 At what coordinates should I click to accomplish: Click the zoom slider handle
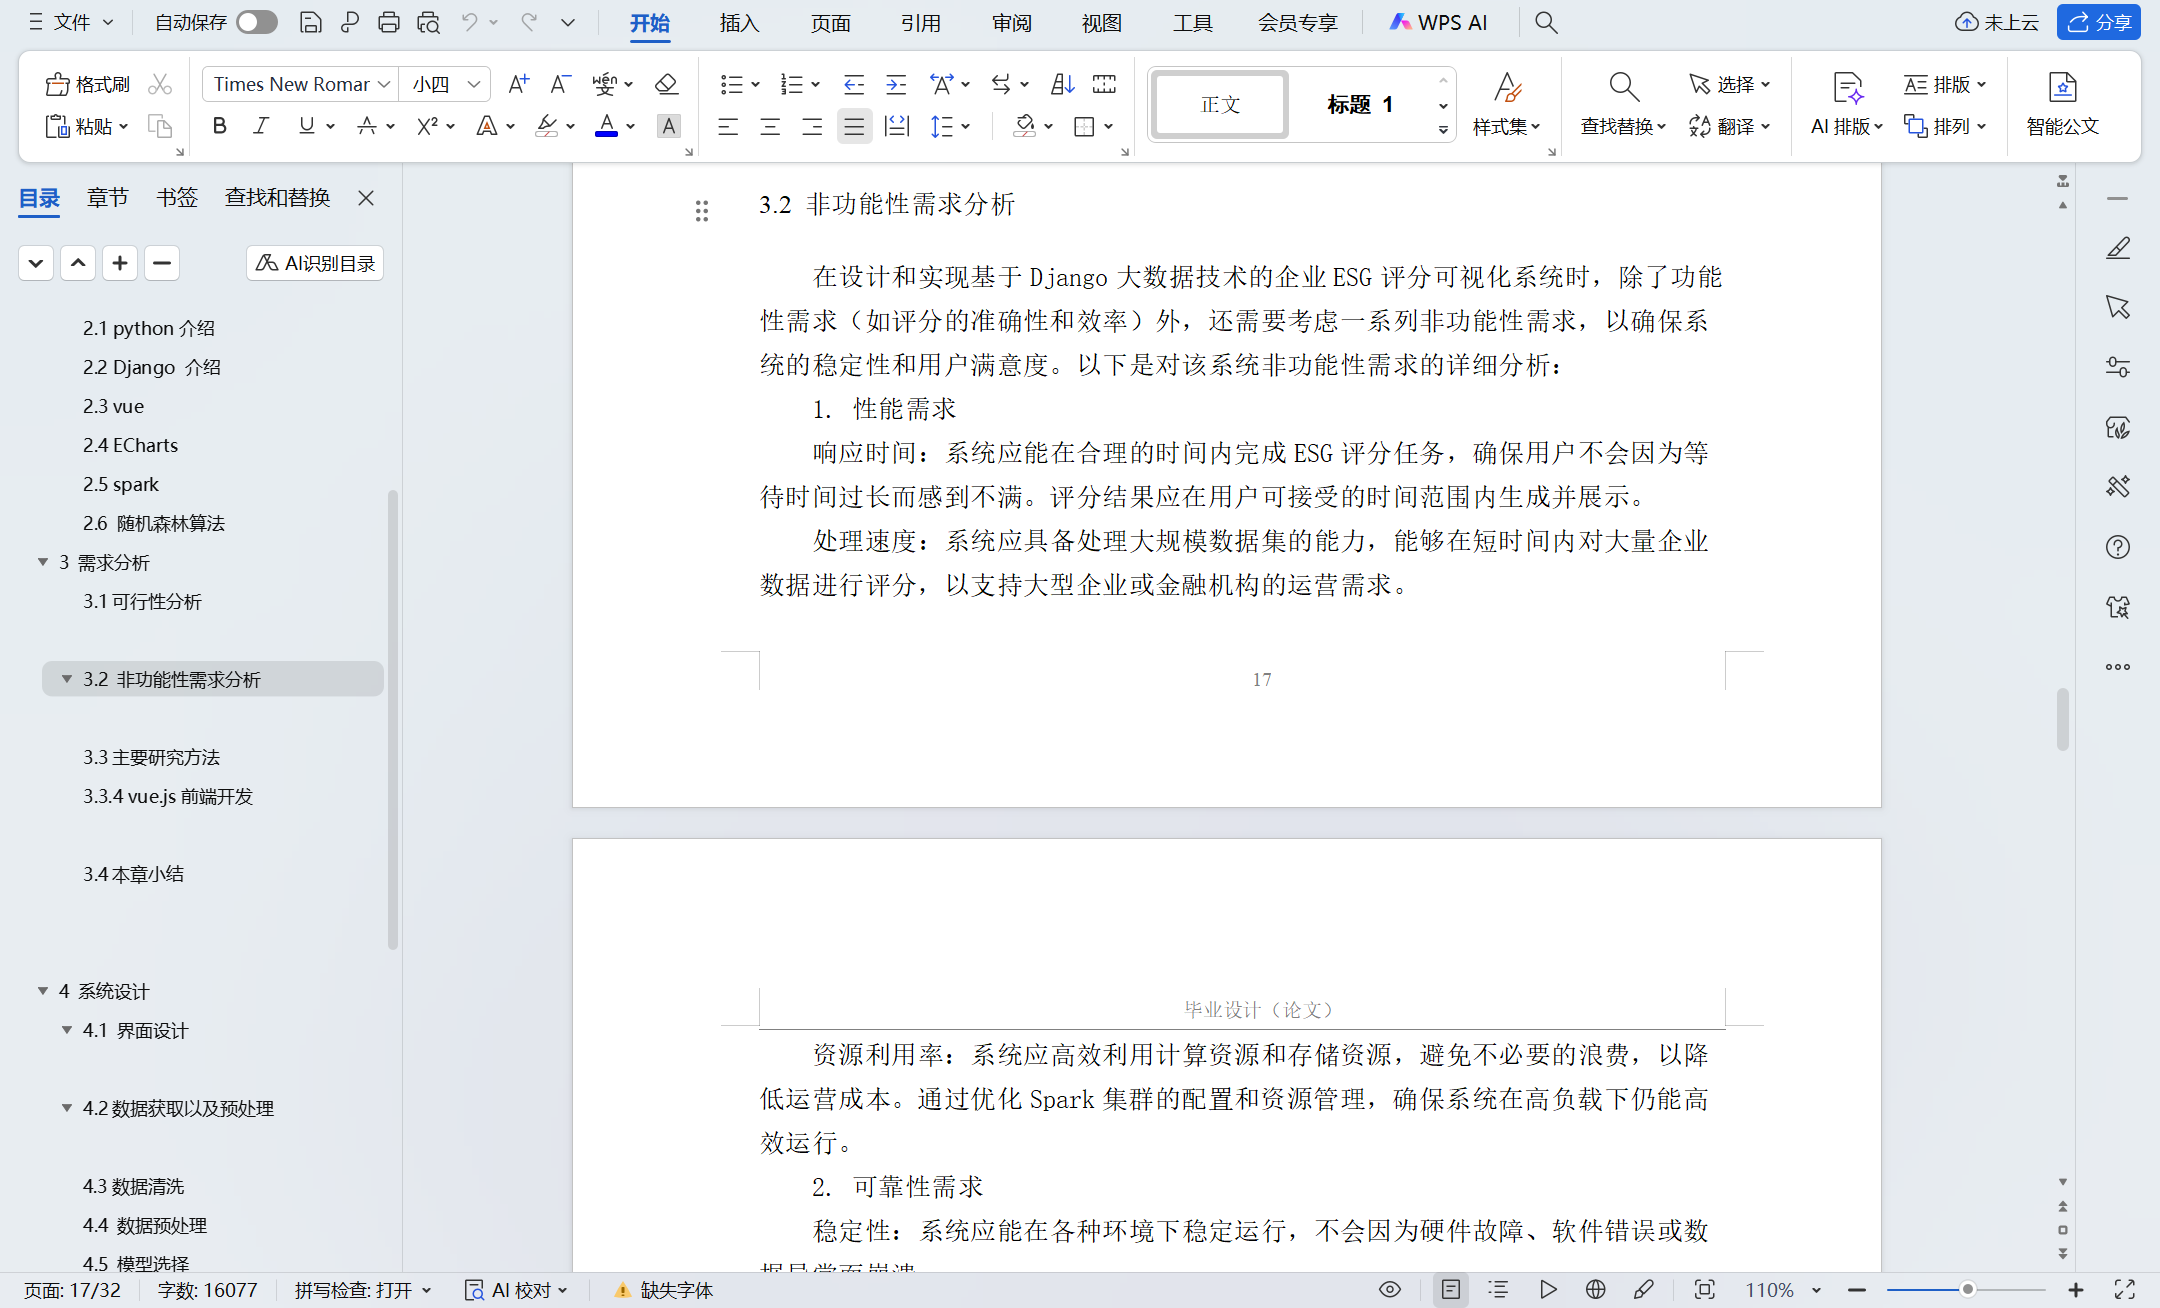[1967, 1290]
